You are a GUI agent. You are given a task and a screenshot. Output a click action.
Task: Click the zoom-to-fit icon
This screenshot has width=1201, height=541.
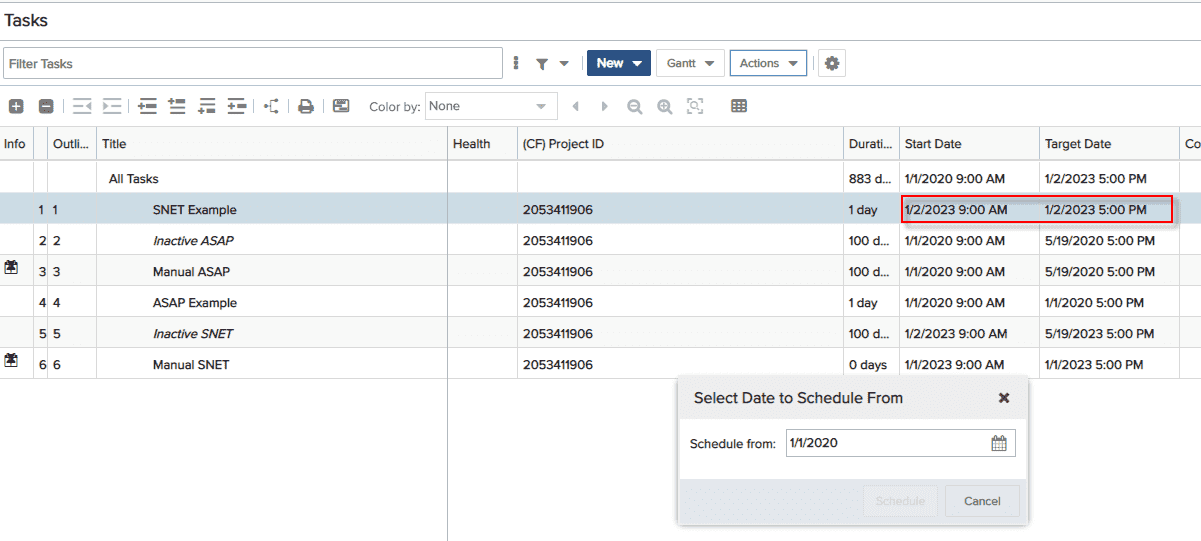[x=694, y=106]
